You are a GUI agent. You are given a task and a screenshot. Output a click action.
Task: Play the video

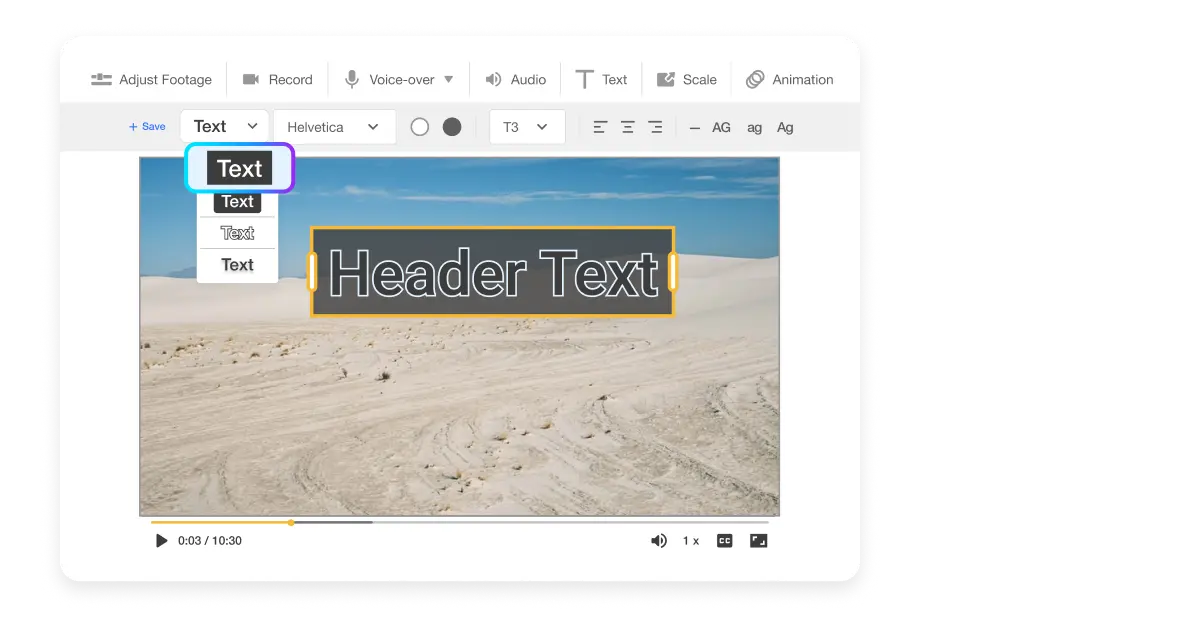coord(161,541)
